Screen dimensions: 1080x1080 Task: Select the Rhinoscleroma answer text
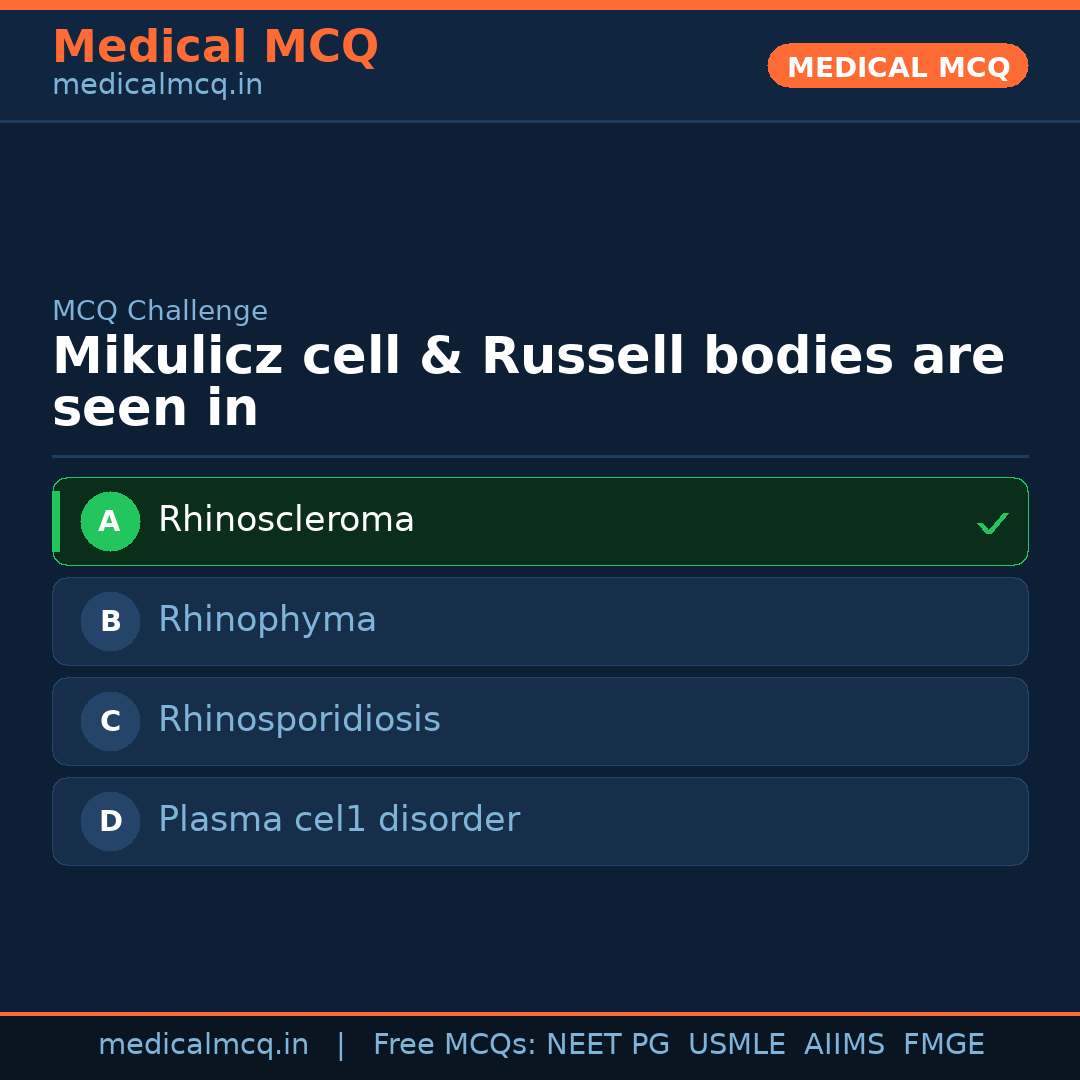[x=286, y=520]
